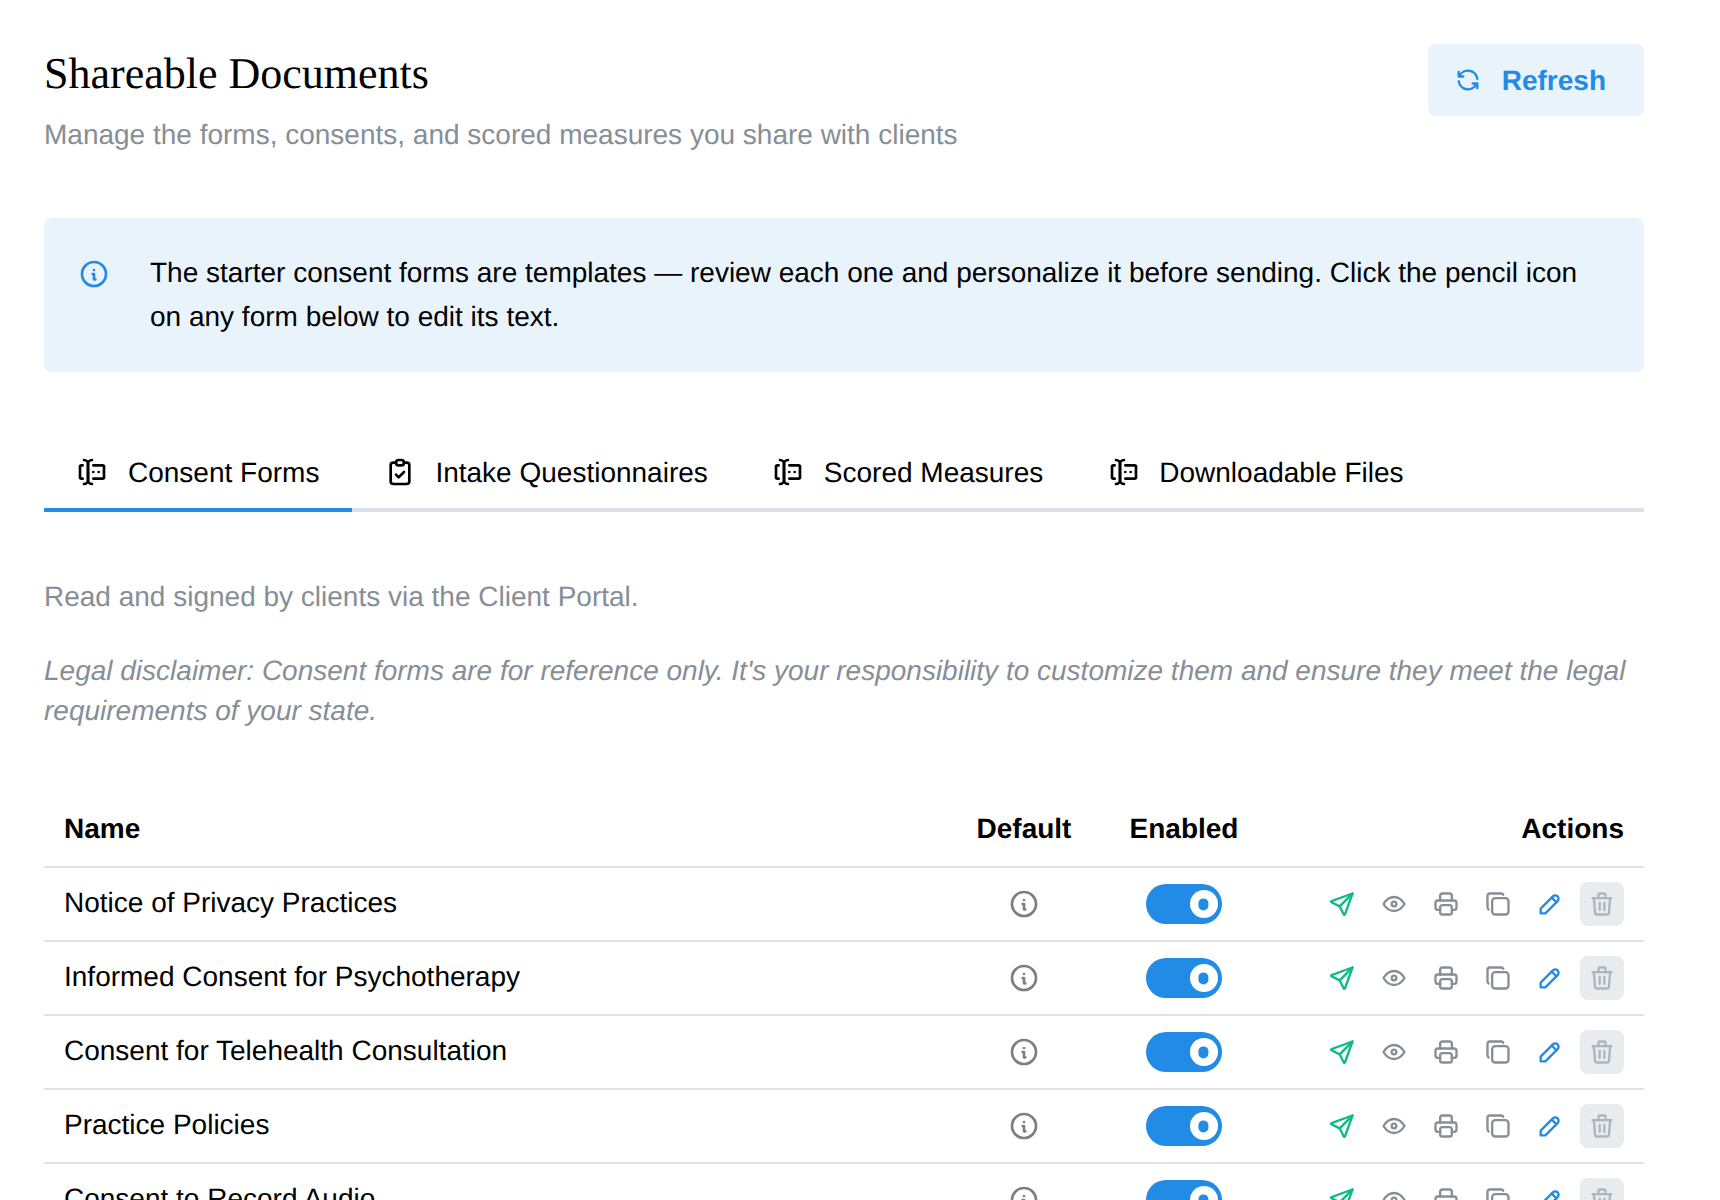Disable Notice of Privacy Practices toggle
This screenshot has height=1200, width=1720.
coord(1184,904)
